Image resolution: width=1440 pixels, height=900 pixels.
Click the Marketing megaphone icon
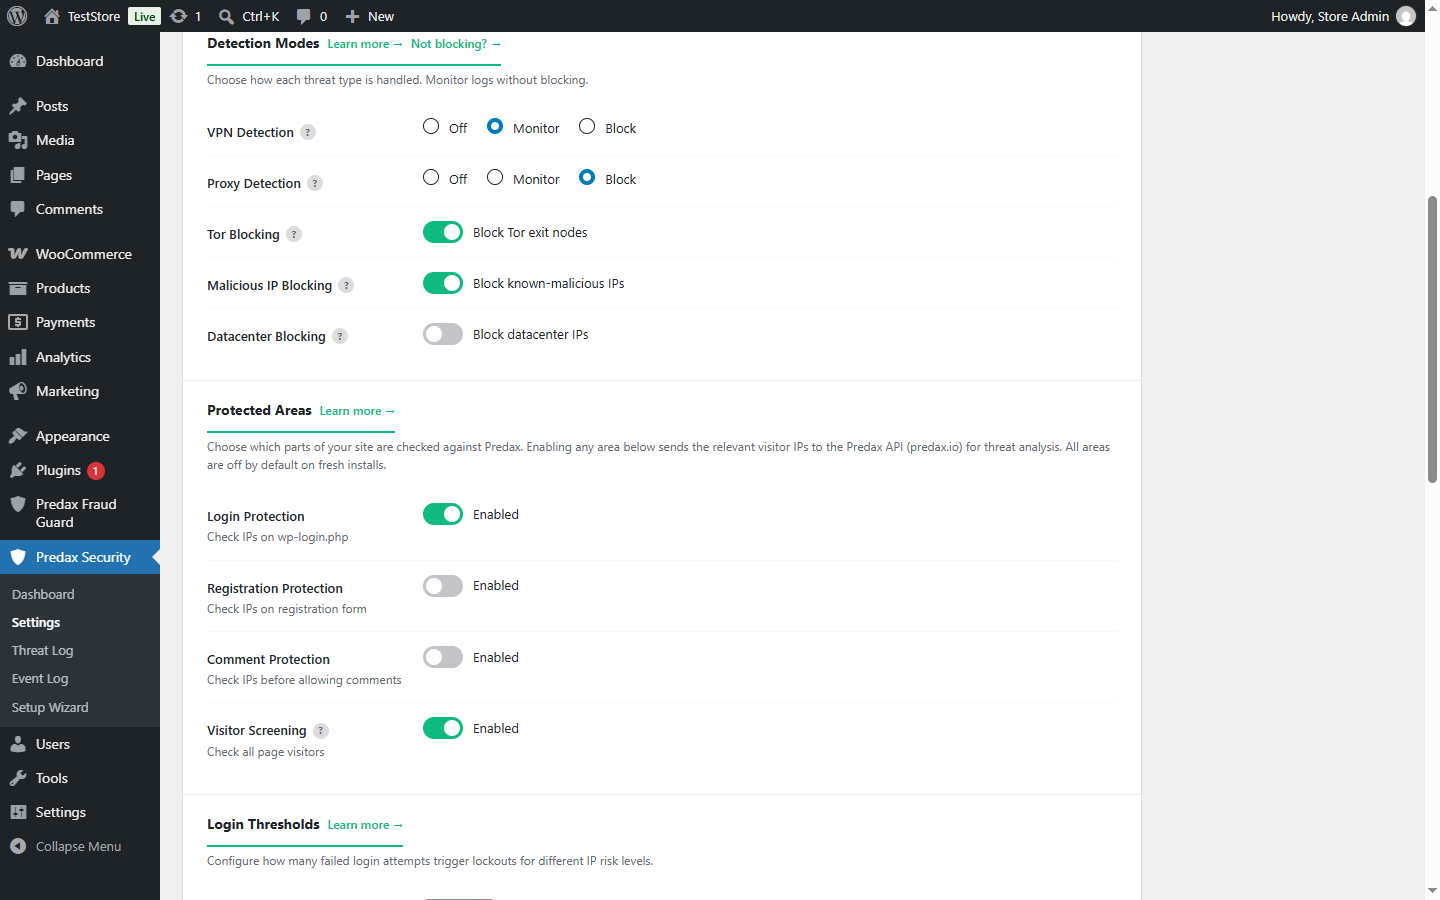[x=18, y=391]
